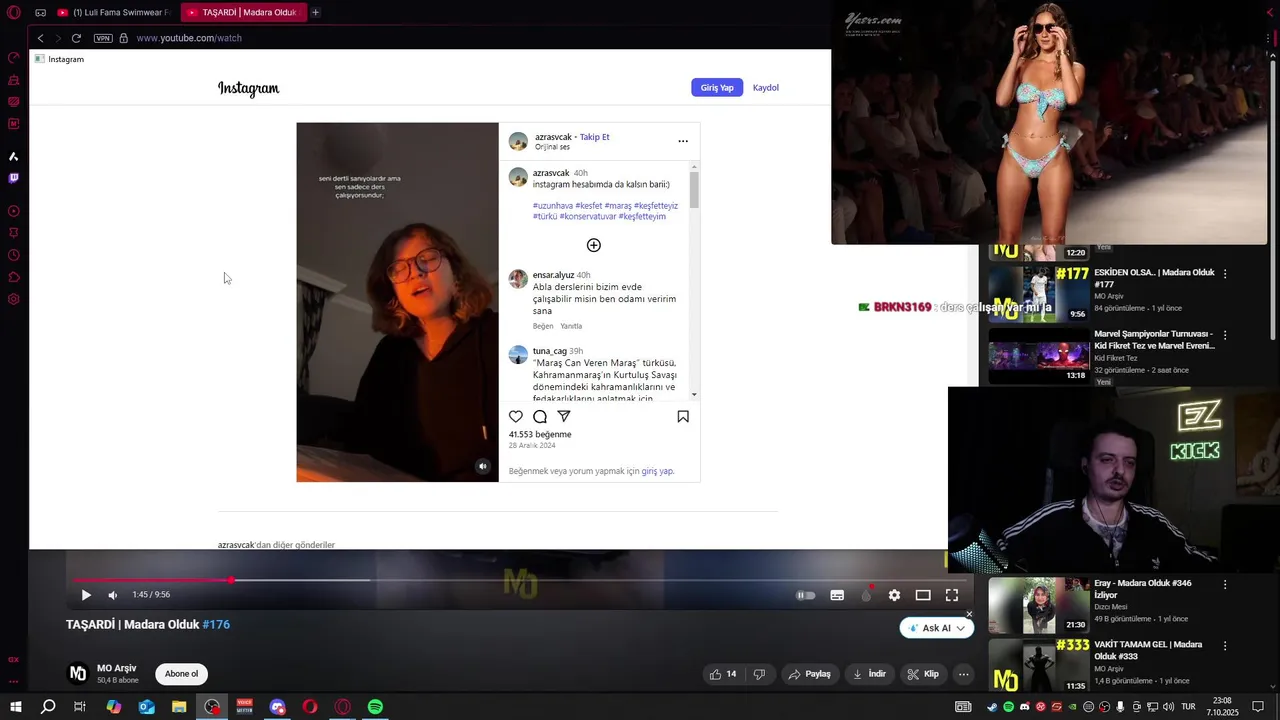Viewport: 1280px width, 720px height.
Task: Open a new tab with plus
Action: click(315, 13)
